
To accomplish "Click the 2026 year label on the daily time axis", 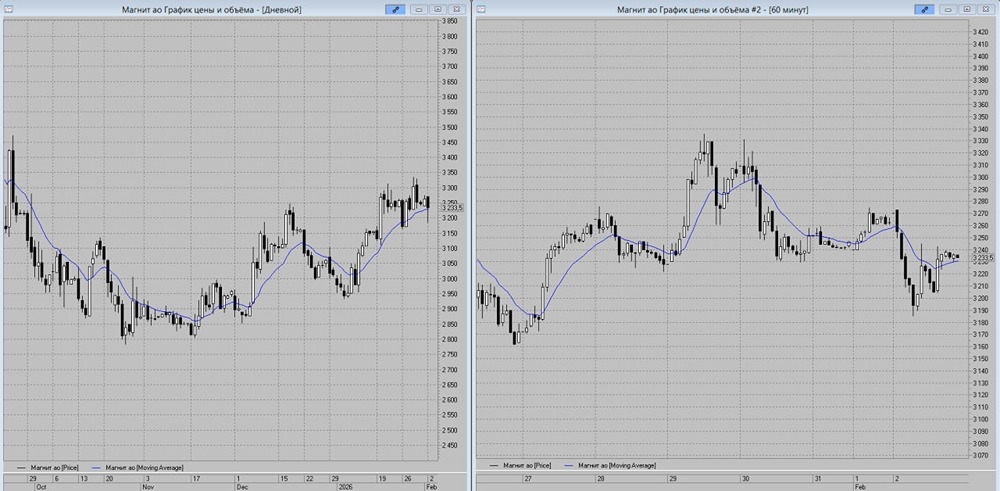I will tap(348, 486).
